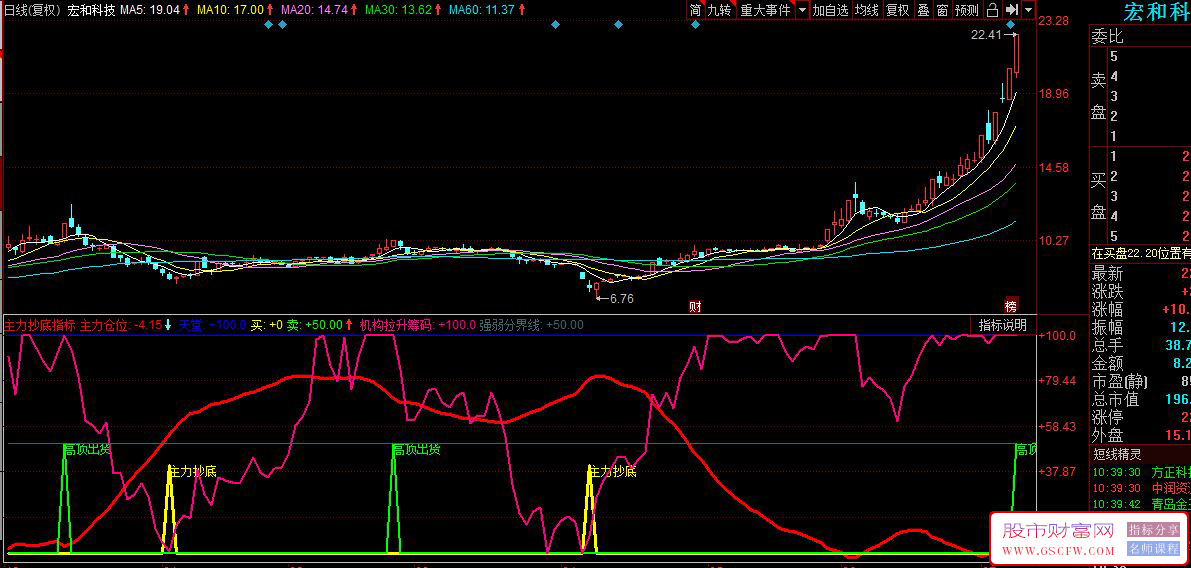Click the 卖: +50.00 indicator value
This screenshot has width=1191, height=568.
pos(314,325)
